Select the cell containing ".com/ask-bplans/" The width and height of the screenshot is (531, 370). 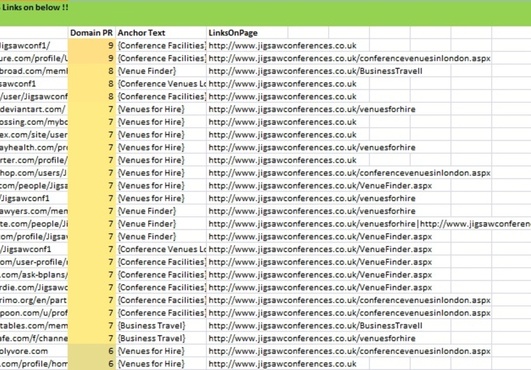(34, 275)
